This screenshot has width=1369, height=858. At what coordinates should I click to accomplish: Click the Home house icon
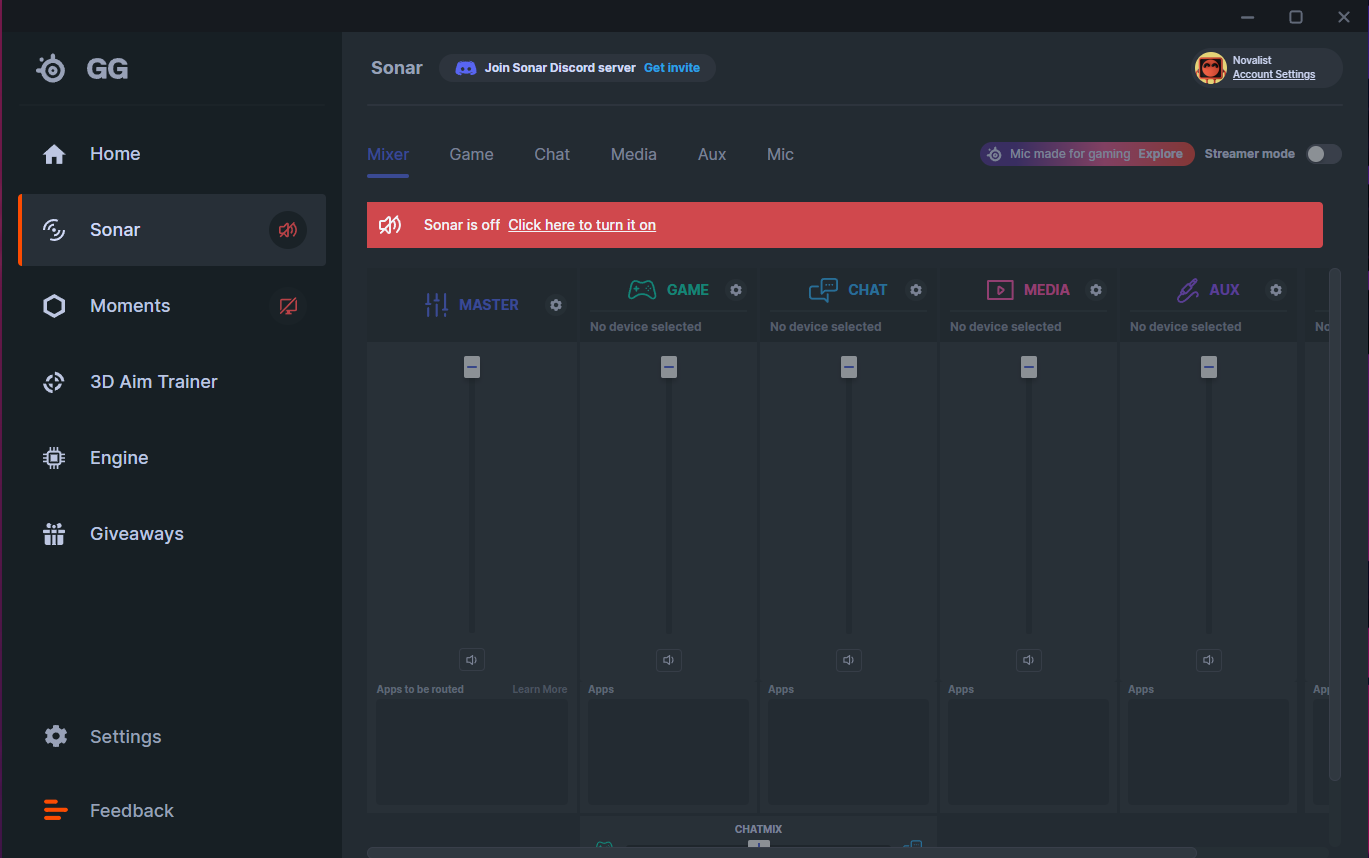[x=54, y=154]
